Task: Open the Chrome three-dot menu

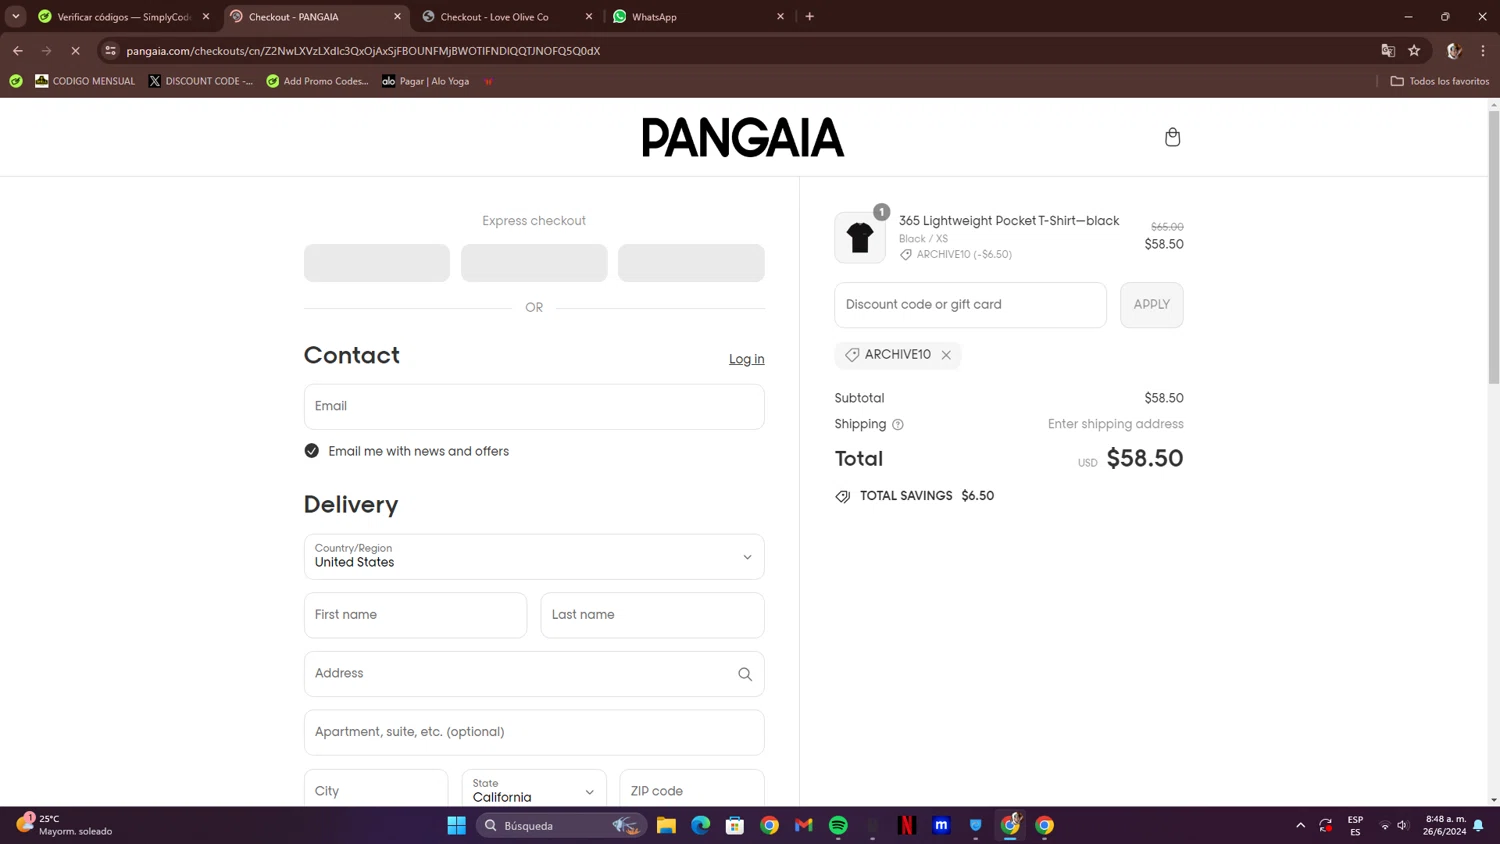Action: [1483, 51]
